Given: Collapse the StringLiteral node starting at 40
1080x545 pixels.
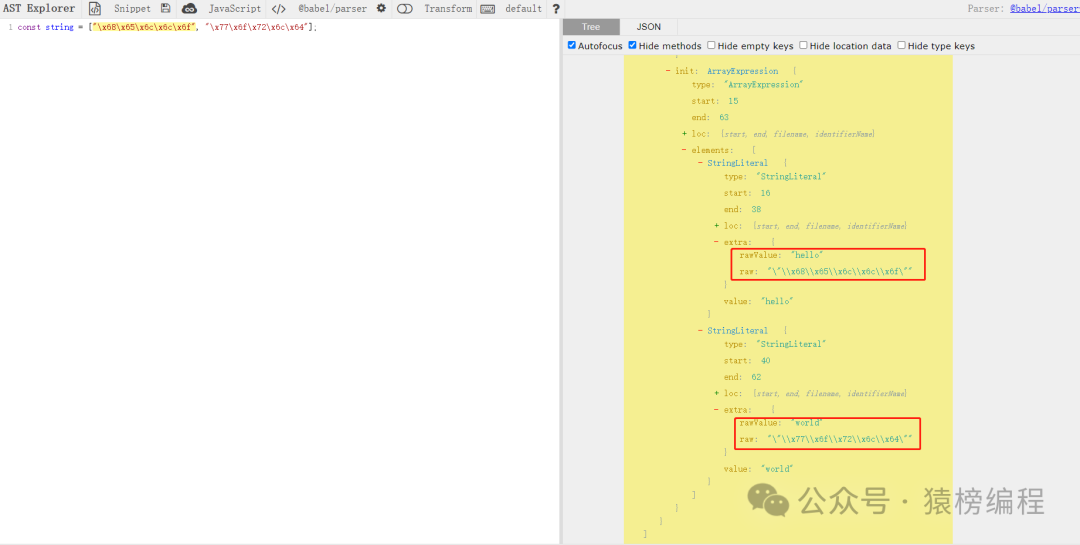Looking at the screenshot, I should (700, 331).
